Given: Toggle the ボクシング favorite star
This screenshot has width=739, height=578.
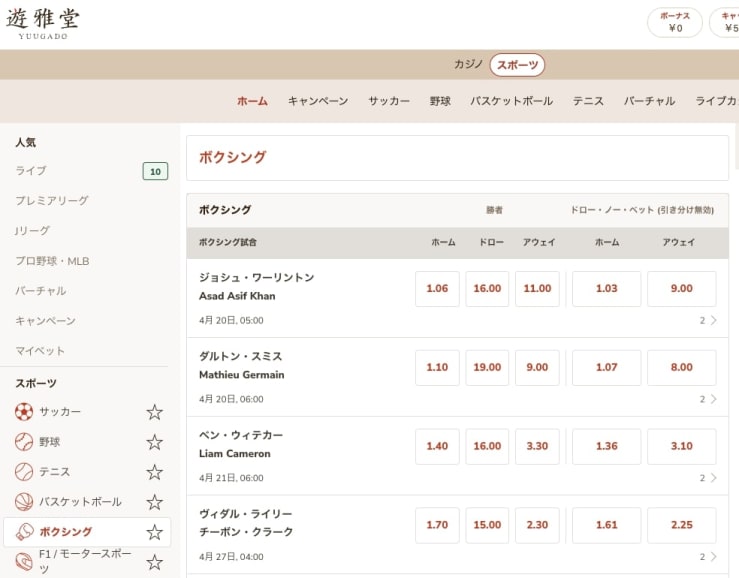Looking at the screenshot, I should click(154, 532).
